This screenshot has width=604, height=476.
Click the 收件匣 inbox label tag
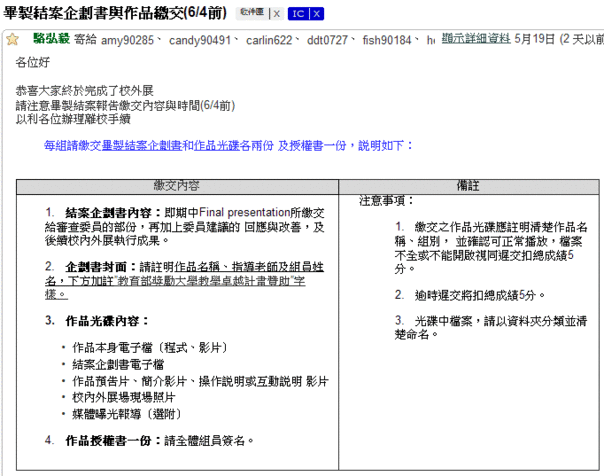252,14
